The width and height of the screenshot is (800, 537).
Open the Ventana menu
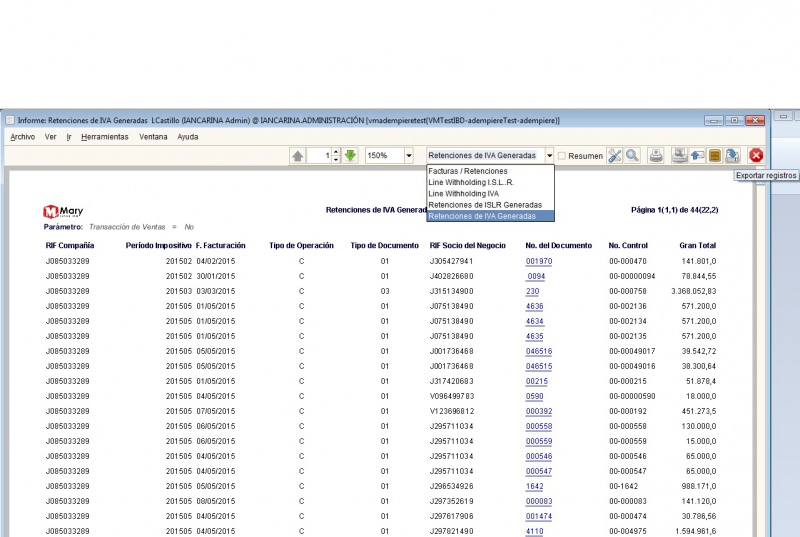click(153, 137)
